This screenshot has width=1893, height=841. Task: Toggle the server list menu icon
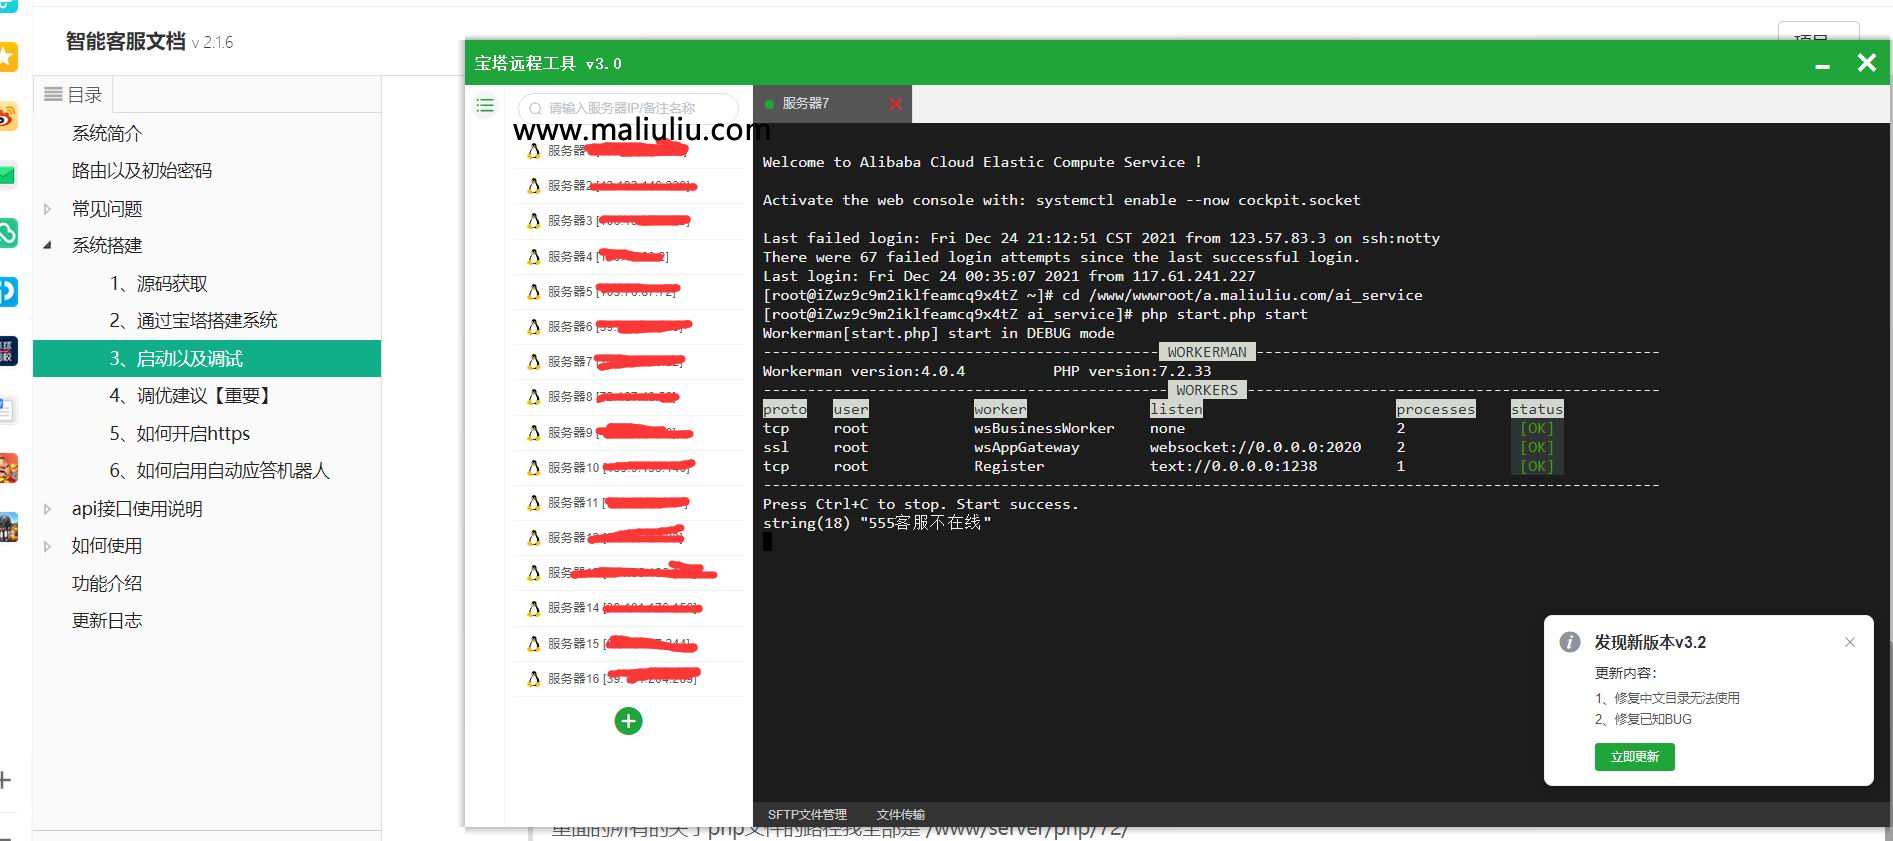485,106
